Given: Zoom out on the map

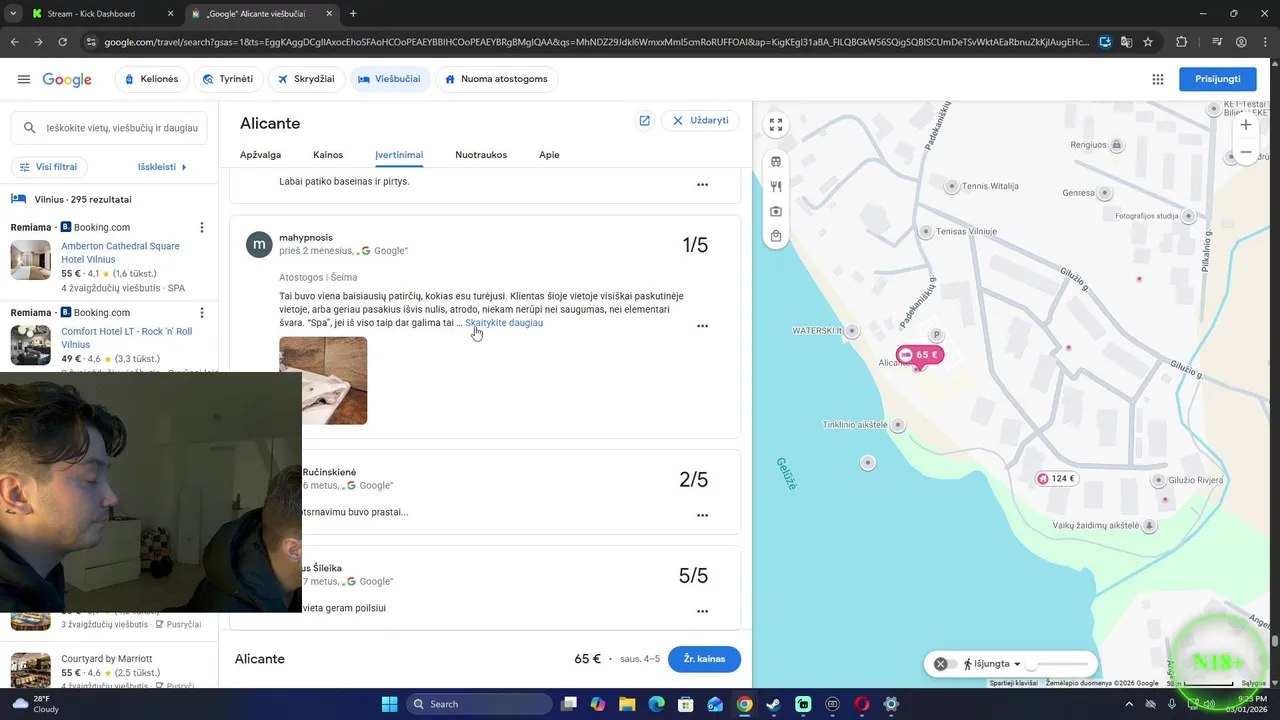Looking at the screenshot, I should 1245,152.
